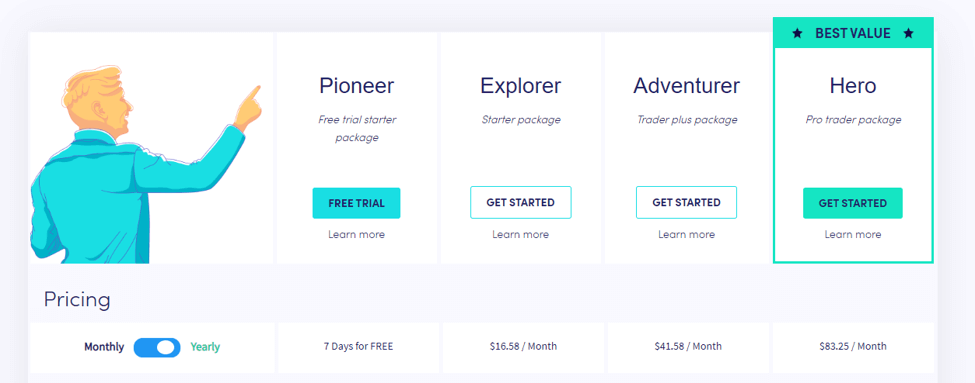975x383 pixels.
Task: Click the 7 Days for FREE cell
Action: [x=358, y=347]
